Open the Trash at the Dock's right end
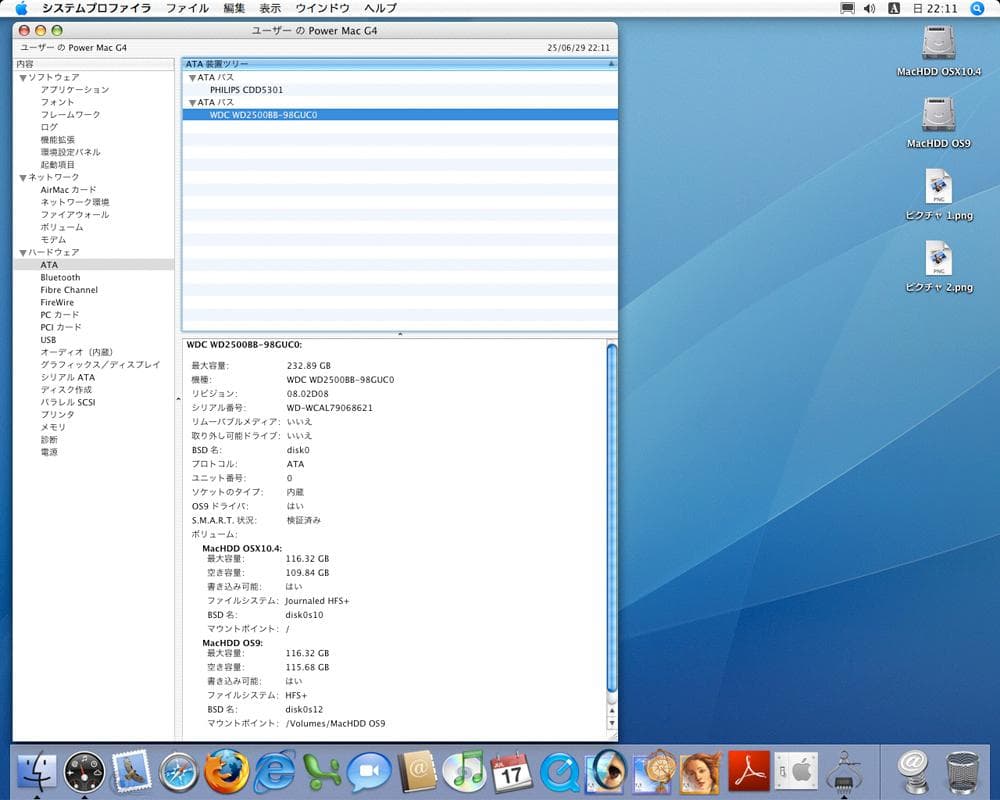 coord(960,770)
